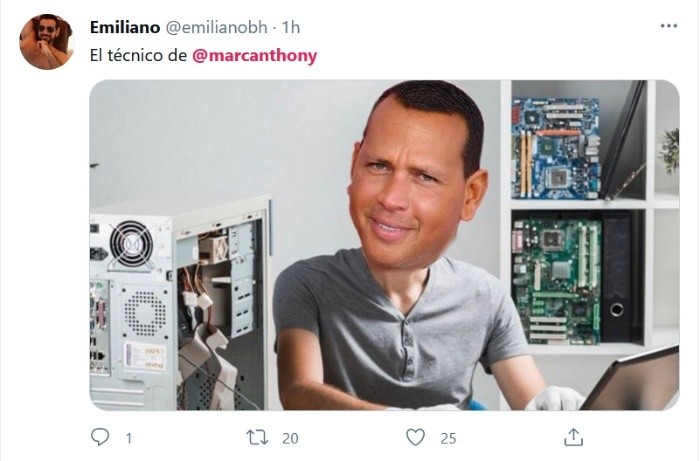Click the retweet arrows icon
Image resolution: width=700 pixels, height=461 pixels.
[x=258, y=437]
